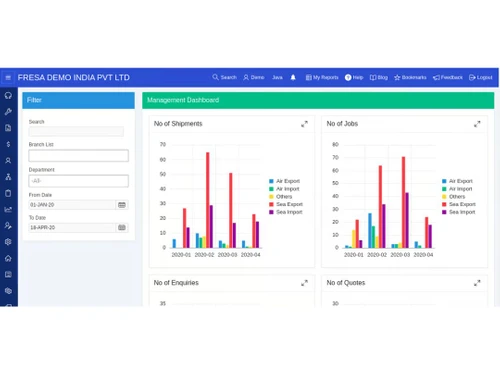Click the Management Dashboard header

(x=318, y=100)
